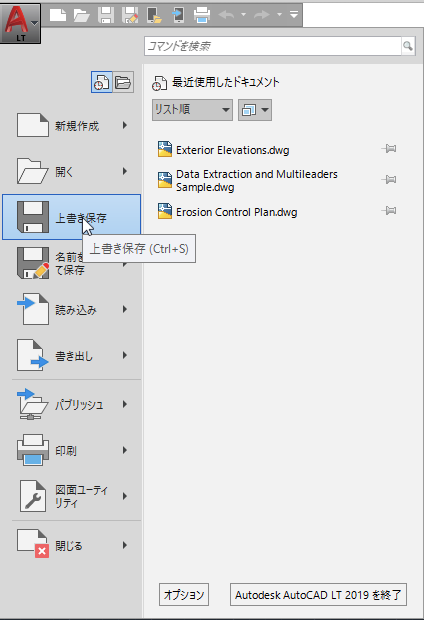Save to Web & Mobile toolbar icon
The height and width of the screenshot is (630, 434).
pos(178,15)
